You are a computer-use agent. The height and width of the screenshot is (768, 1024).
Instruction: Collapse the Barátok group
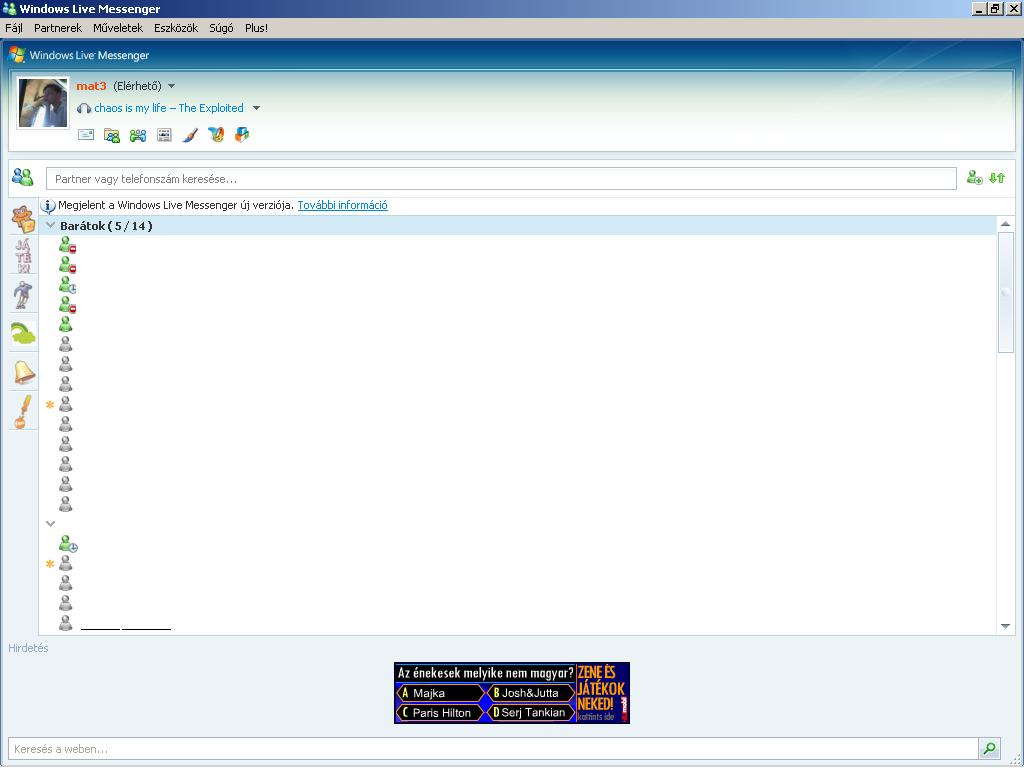point(50,225)
